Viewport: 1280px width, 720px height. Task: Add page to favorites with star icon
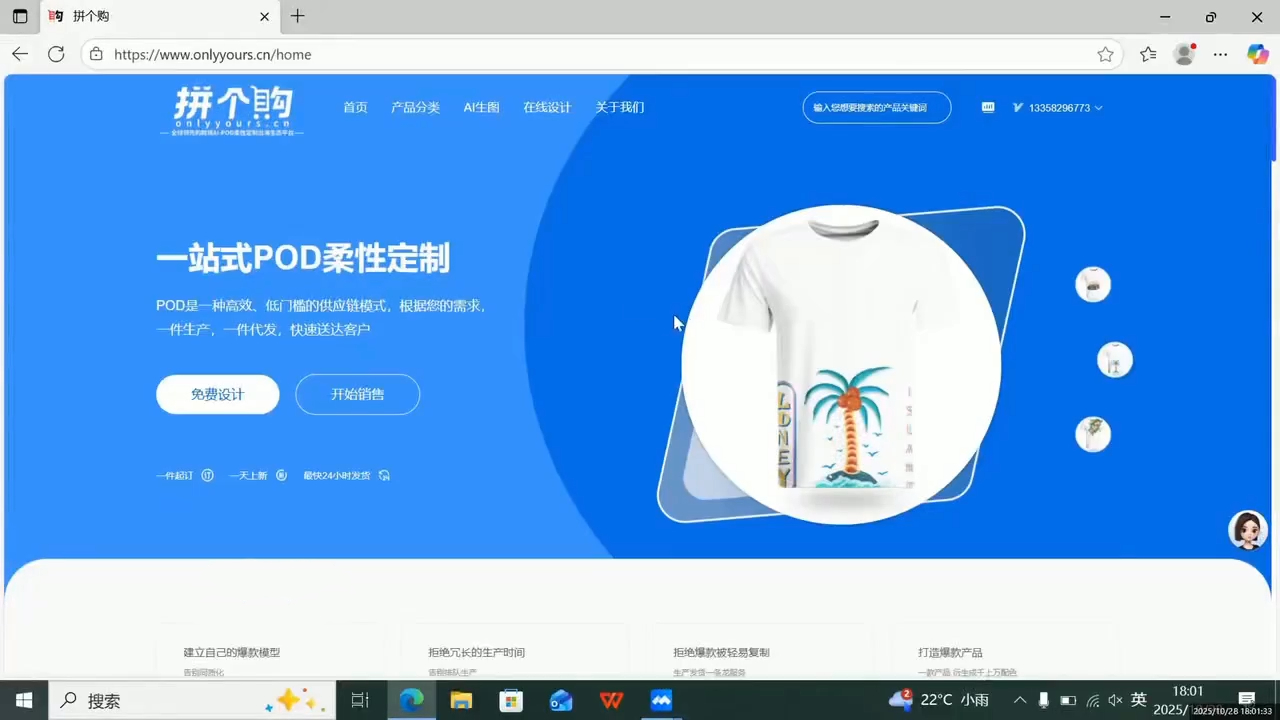1105,54
